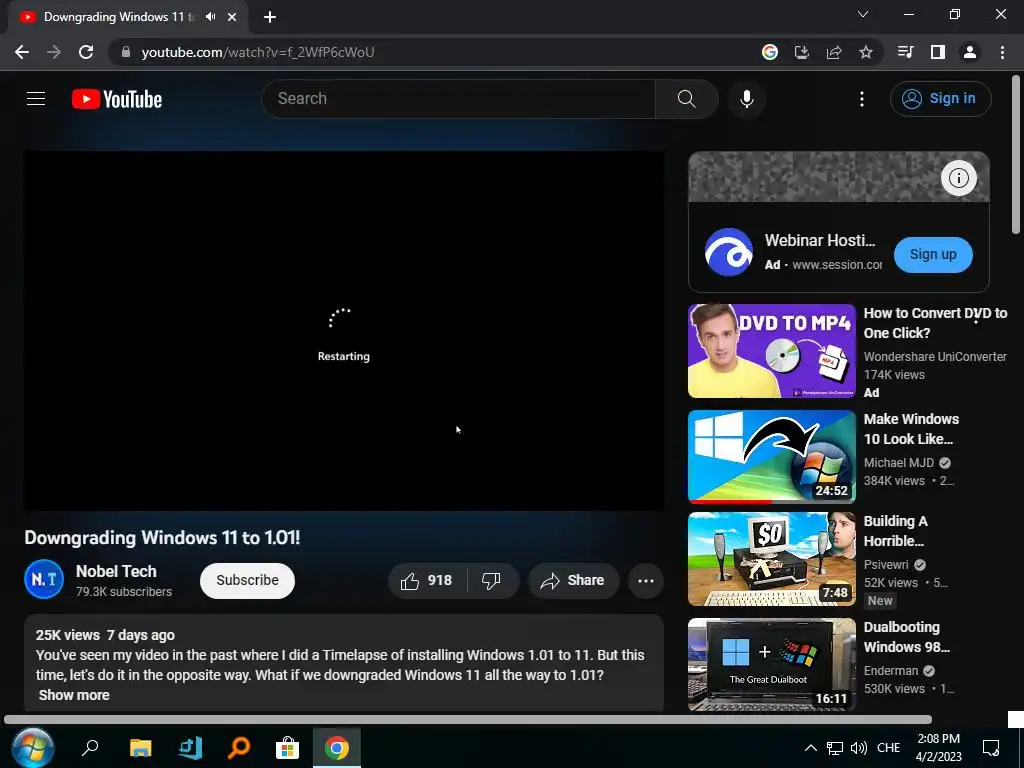Screen dimensions: 1024x768
Task: Share this page icon in Chrome
Action: tap(833, 52)
